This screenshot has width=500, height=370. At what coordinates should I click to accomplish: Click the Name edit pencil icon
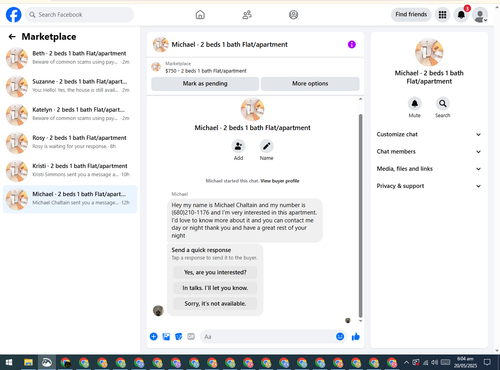266,146
